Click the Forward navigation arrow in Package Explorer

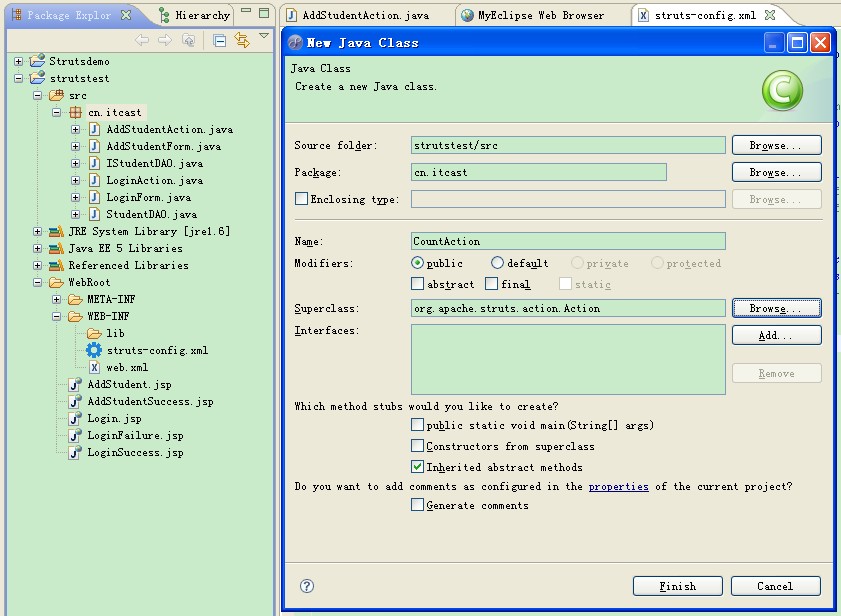pyautogui.click(x=165, y=40)
